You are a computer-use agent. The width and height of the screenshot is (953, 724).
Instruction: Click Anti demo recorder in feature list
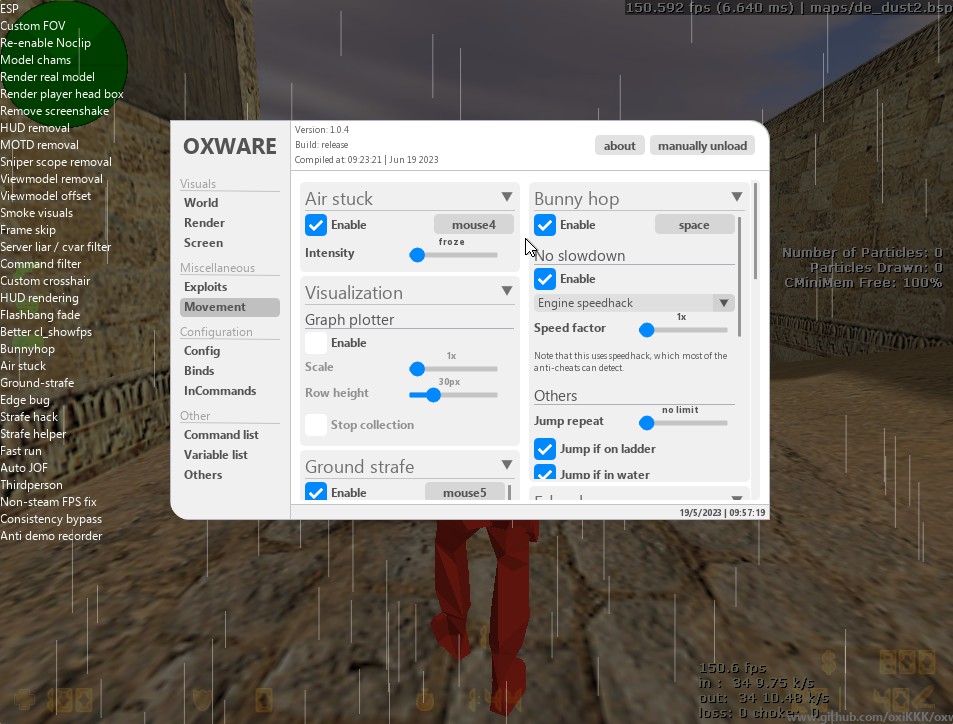coord(51,536)
